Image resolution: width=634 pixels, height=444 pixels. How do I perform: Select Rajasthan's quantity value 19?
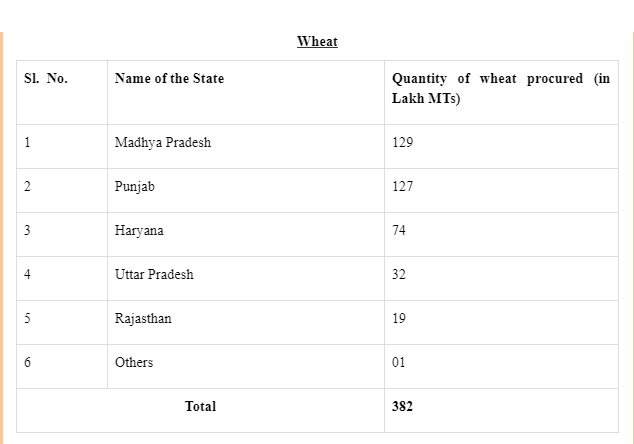pyautogui.click(x=399, y=318)
